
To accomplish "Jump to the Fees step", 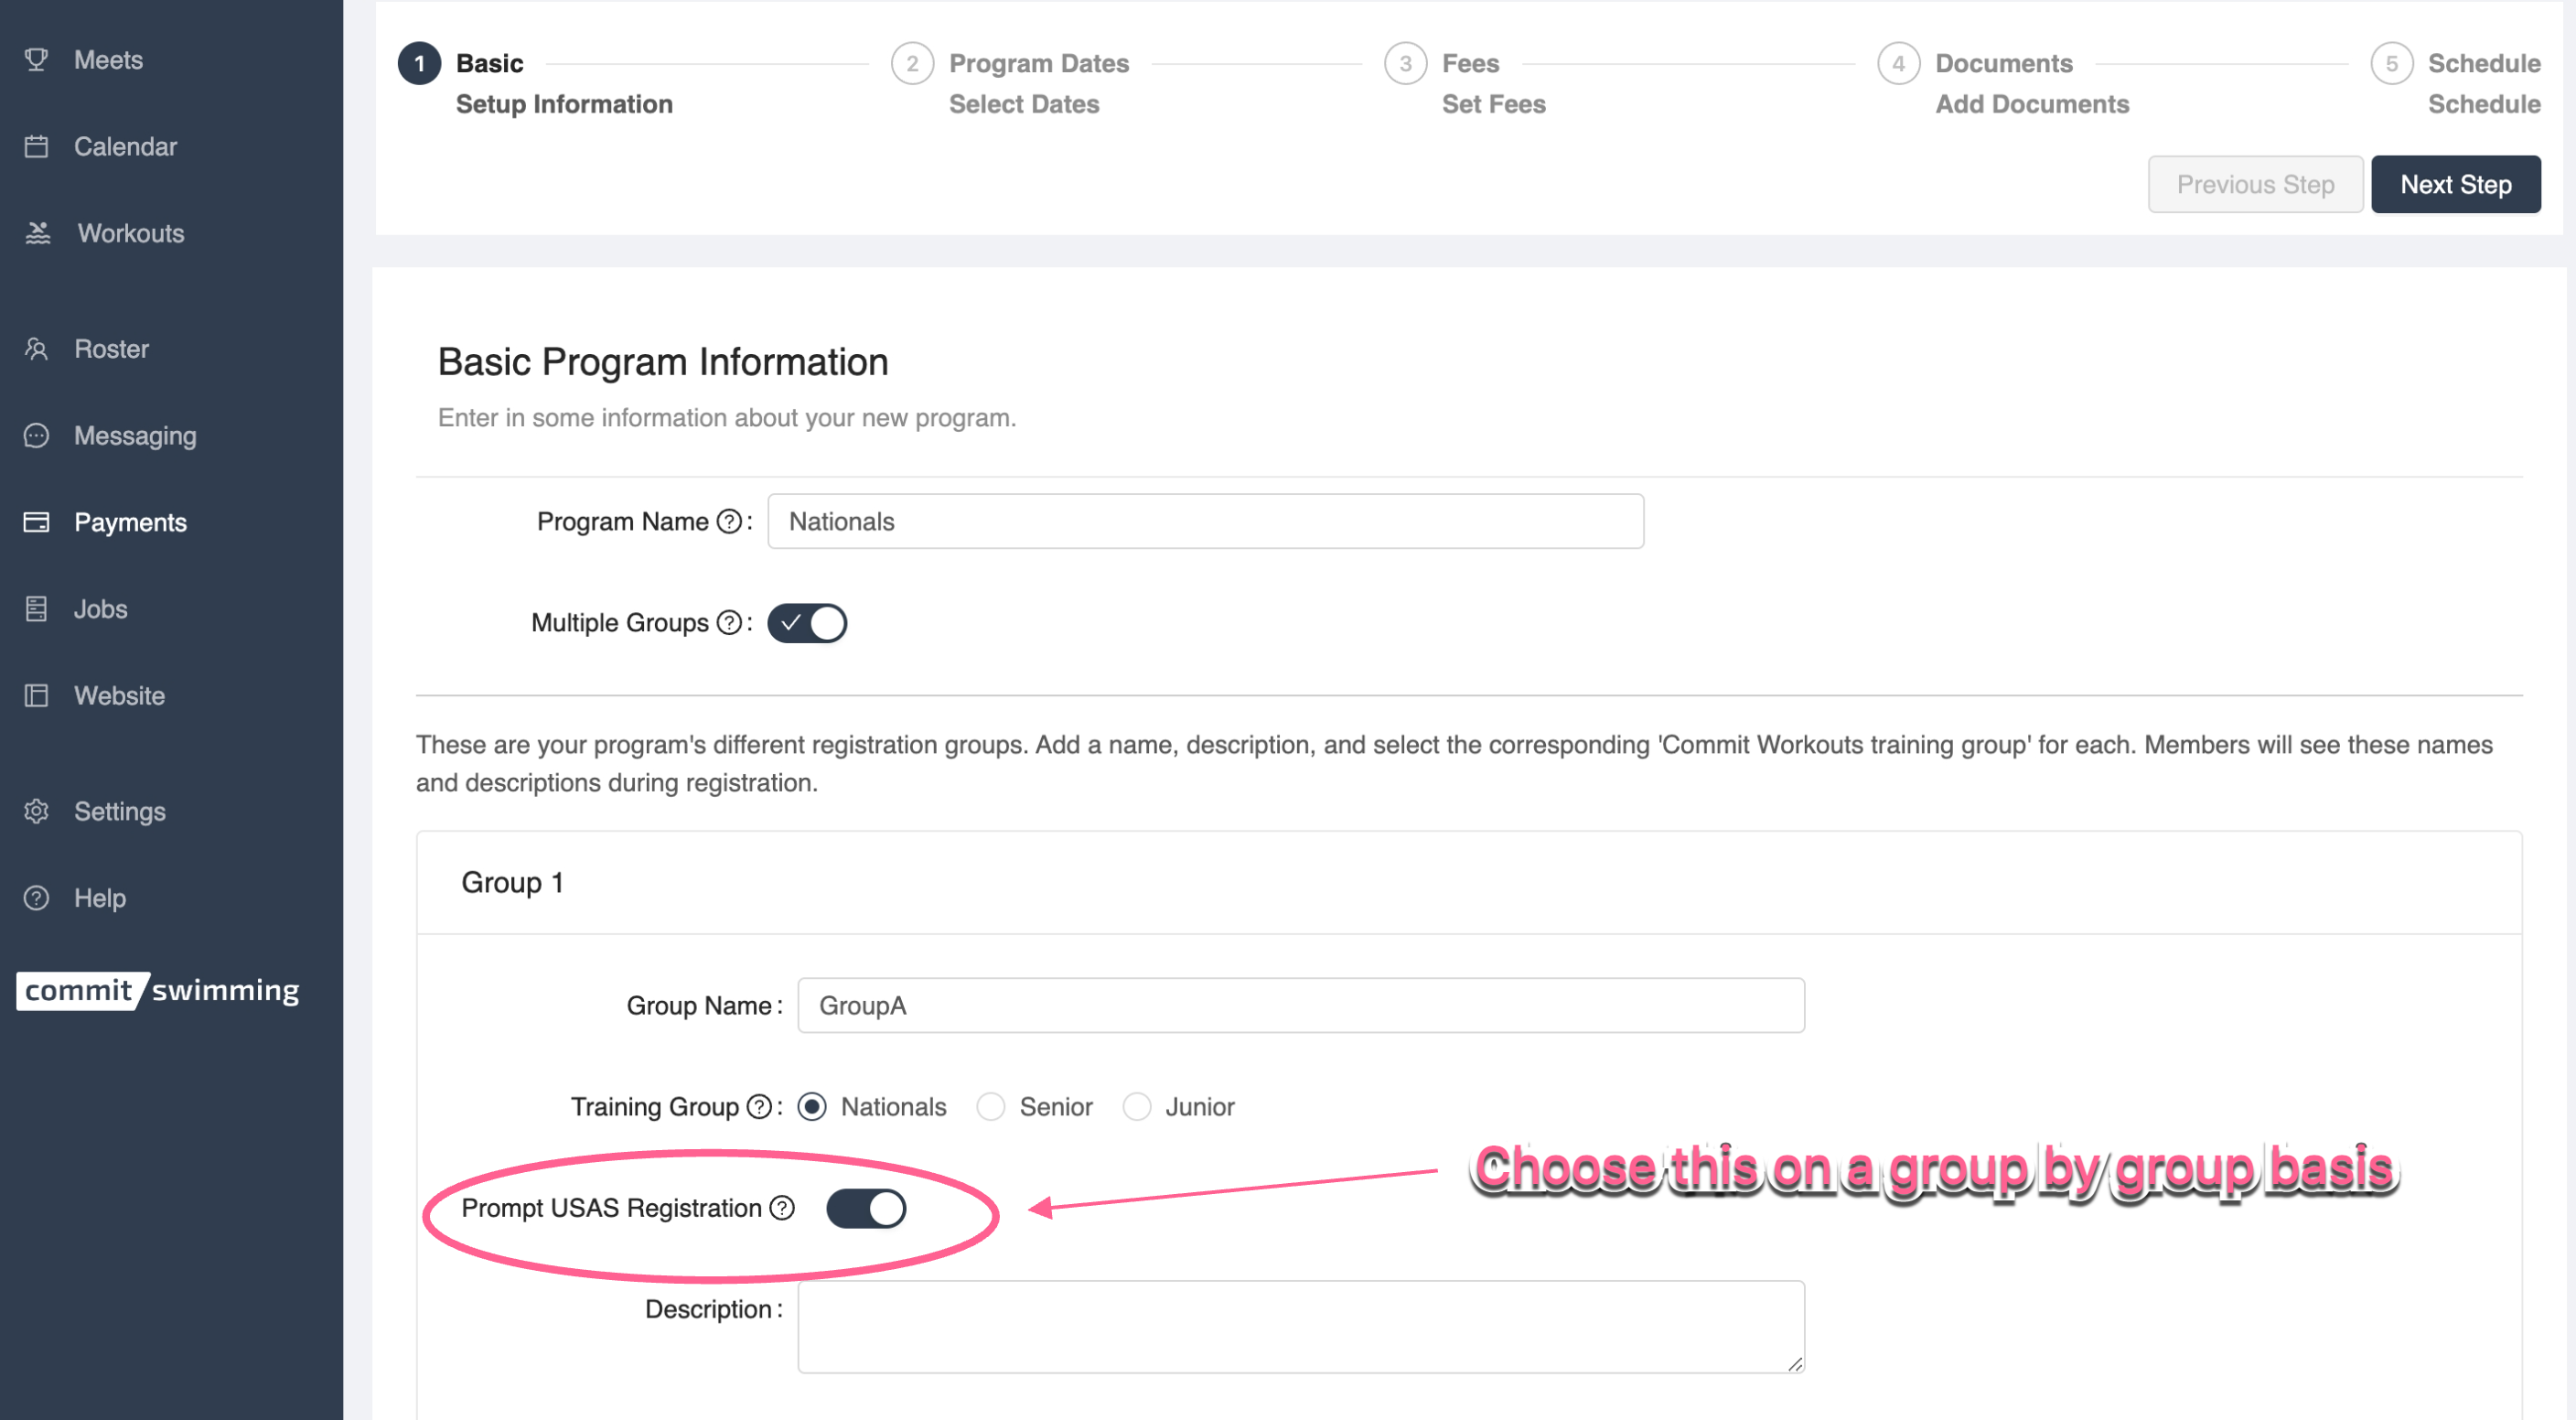I will point(1469,64).
